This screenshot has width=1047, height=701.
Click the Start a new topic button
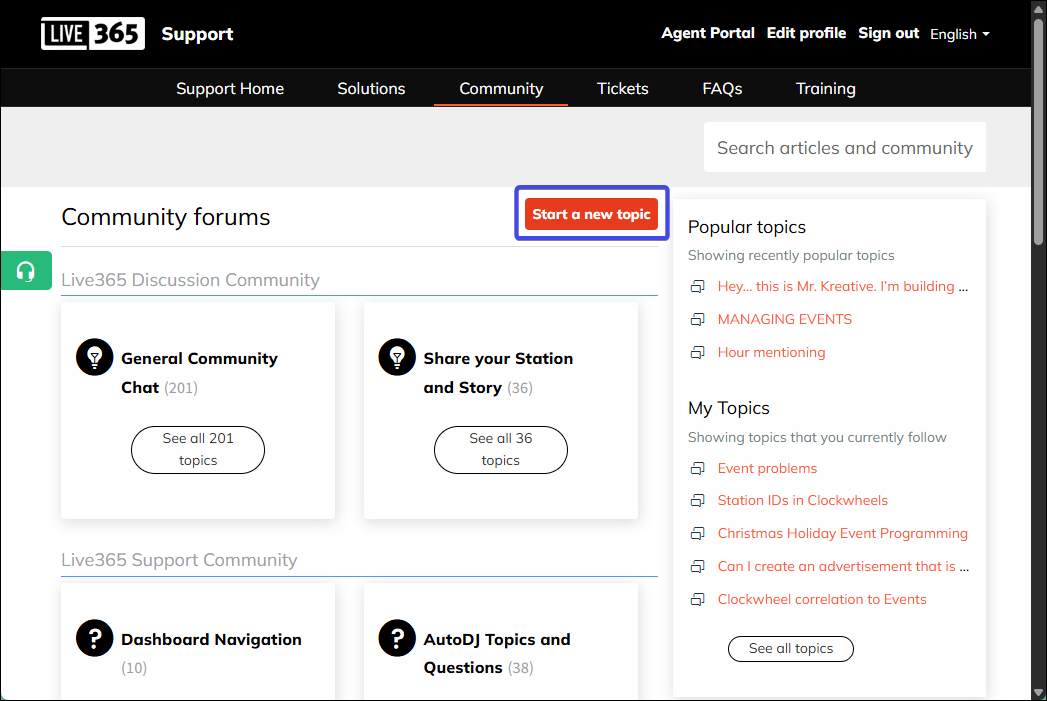click(x=591, y=214)
